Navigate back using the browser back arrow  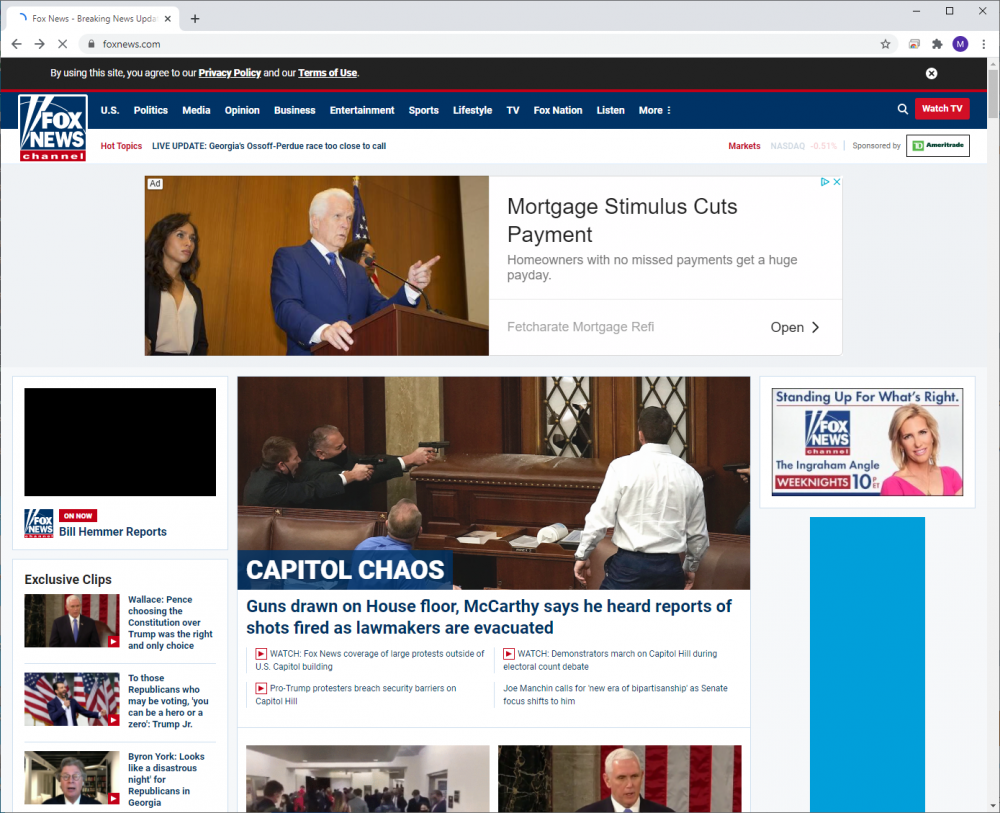(16, 43)
